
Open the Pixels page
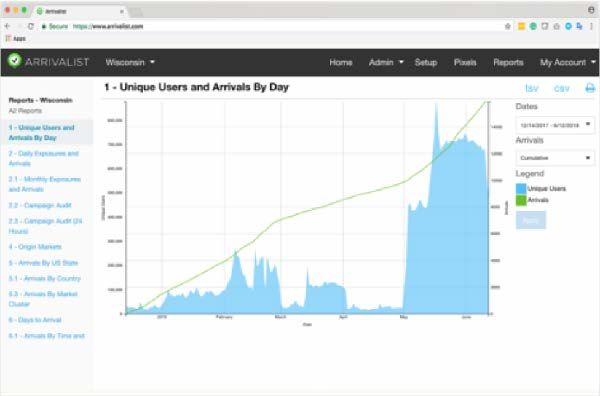(465, 62)
